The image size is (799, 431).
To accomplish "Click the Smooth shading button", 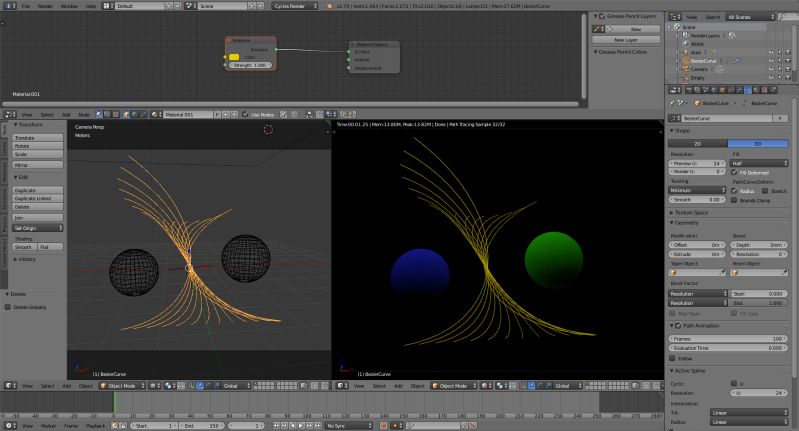I will [x=24, y=247].
